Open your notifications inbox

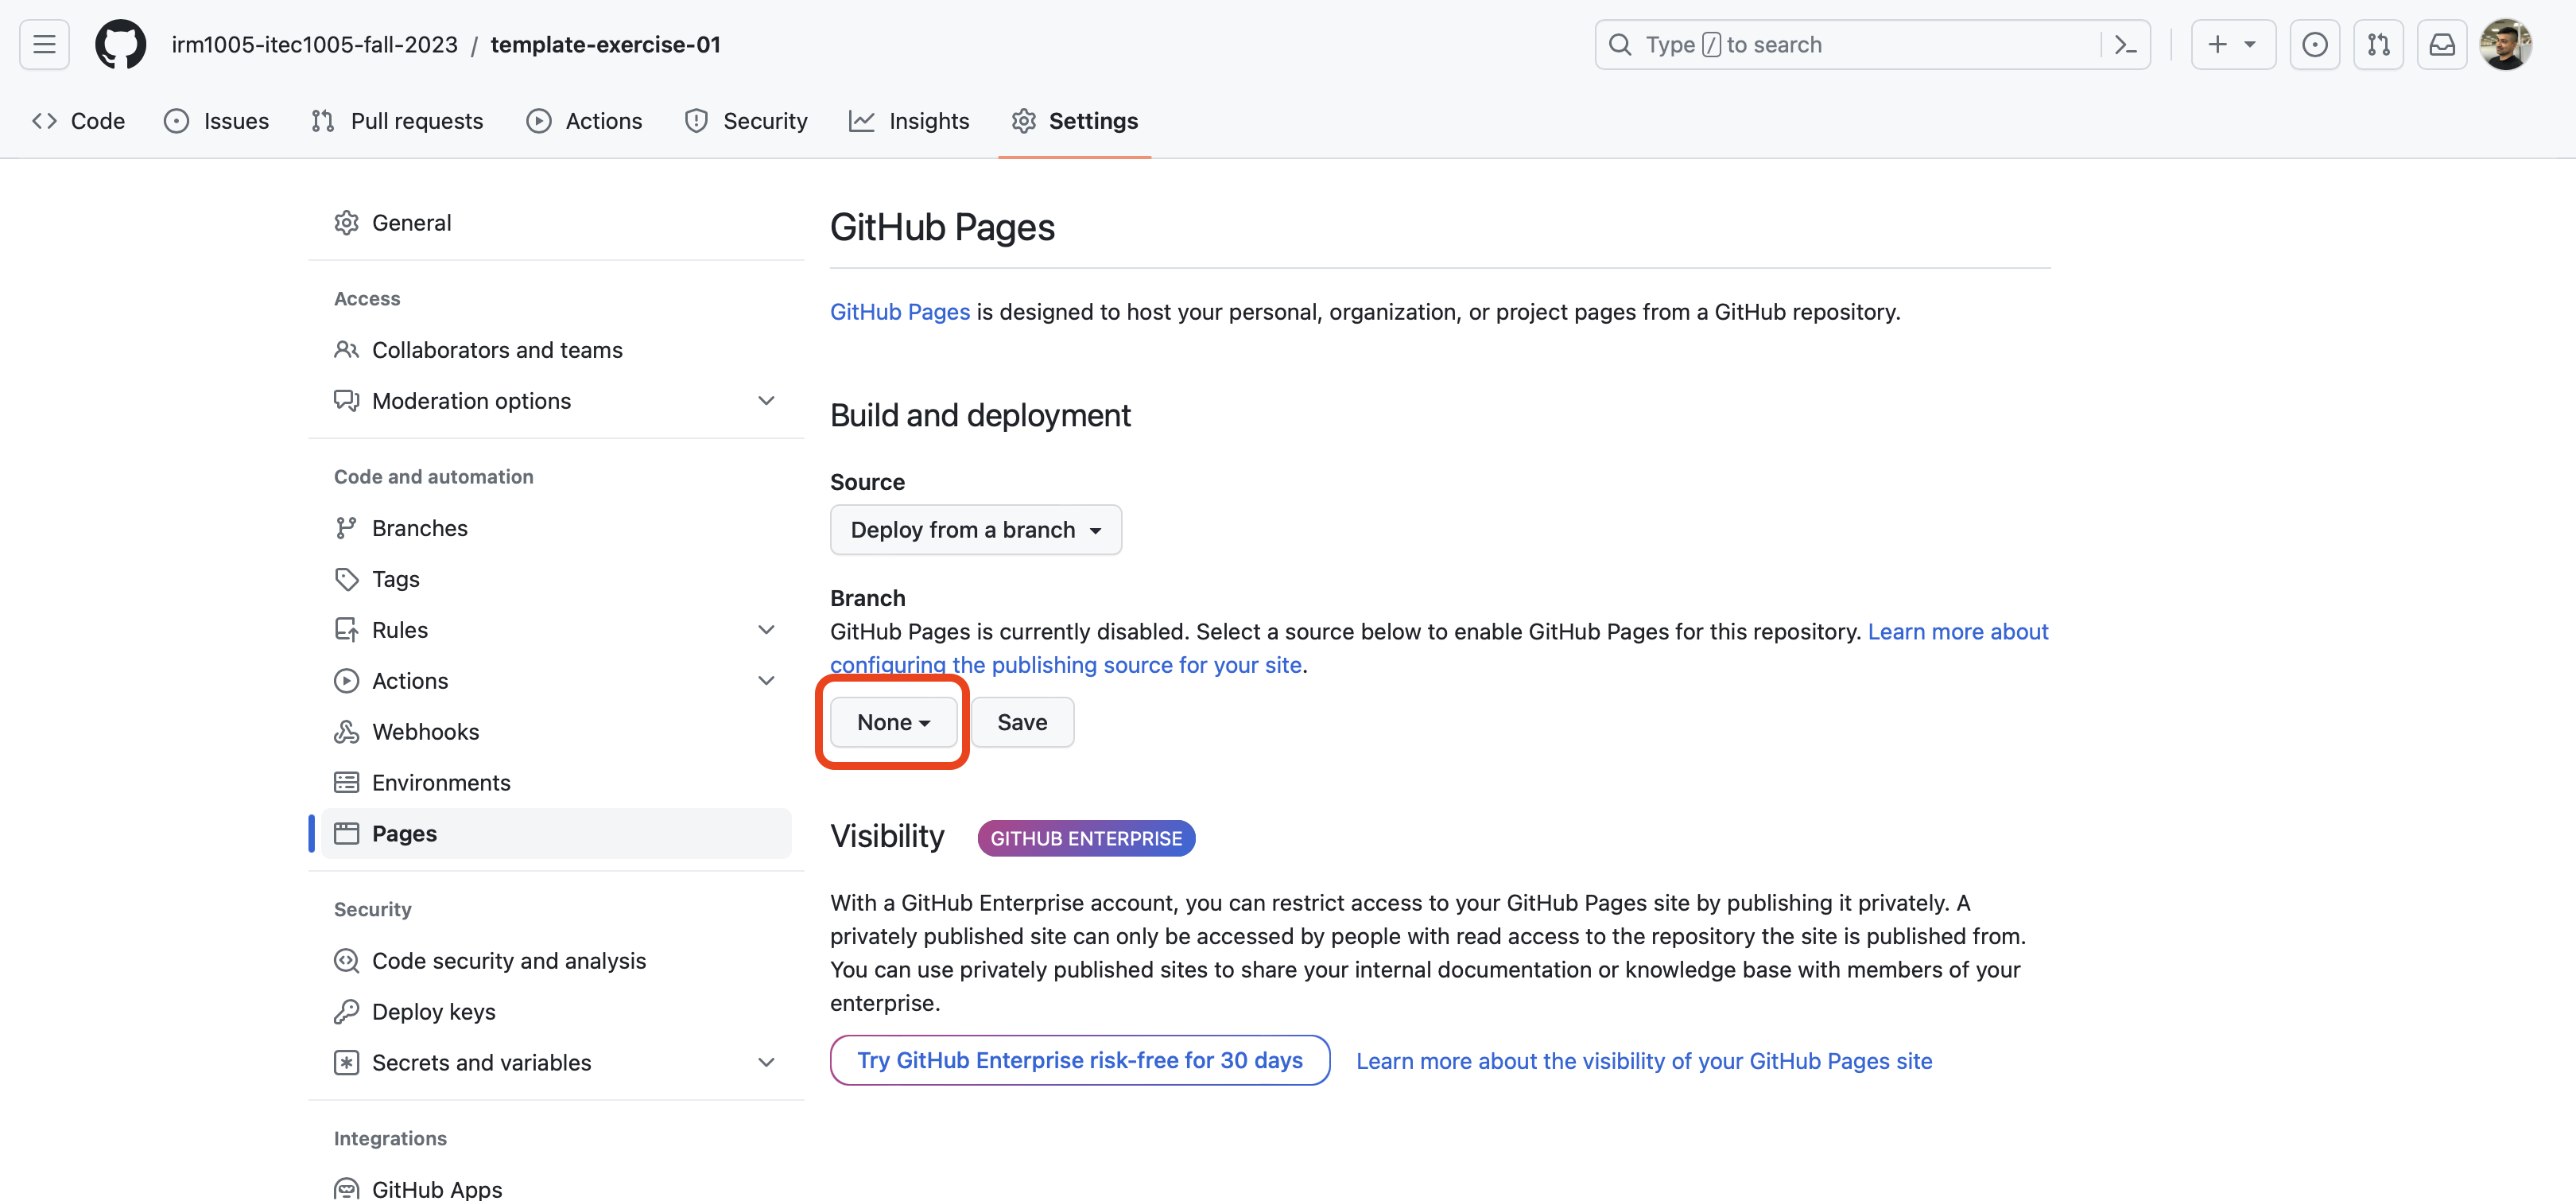point(2442,44)
